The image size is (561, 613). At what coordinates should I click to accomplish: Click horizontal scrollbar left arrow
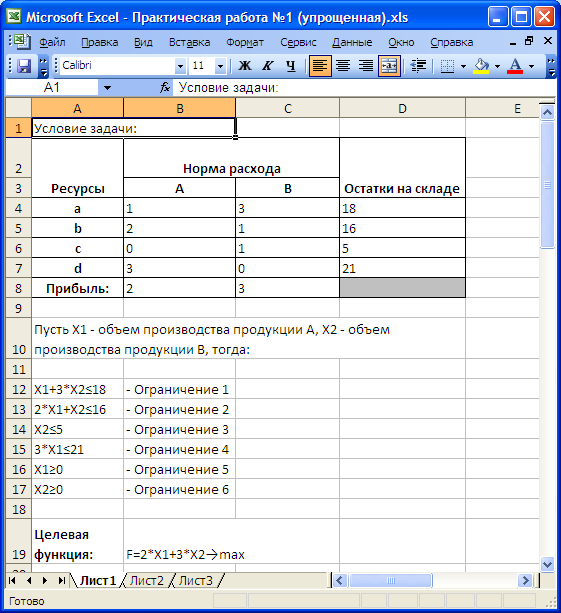click(339, 581)
